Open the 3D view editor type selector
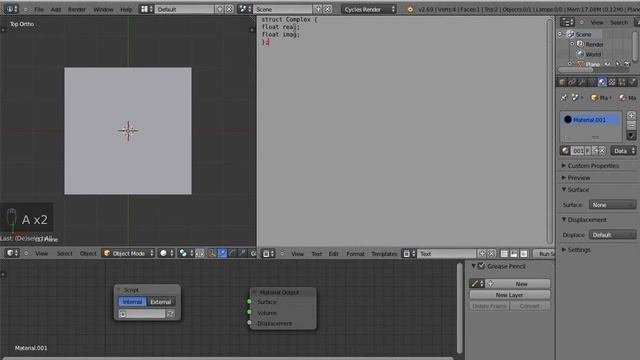 (x=12, y=253)
